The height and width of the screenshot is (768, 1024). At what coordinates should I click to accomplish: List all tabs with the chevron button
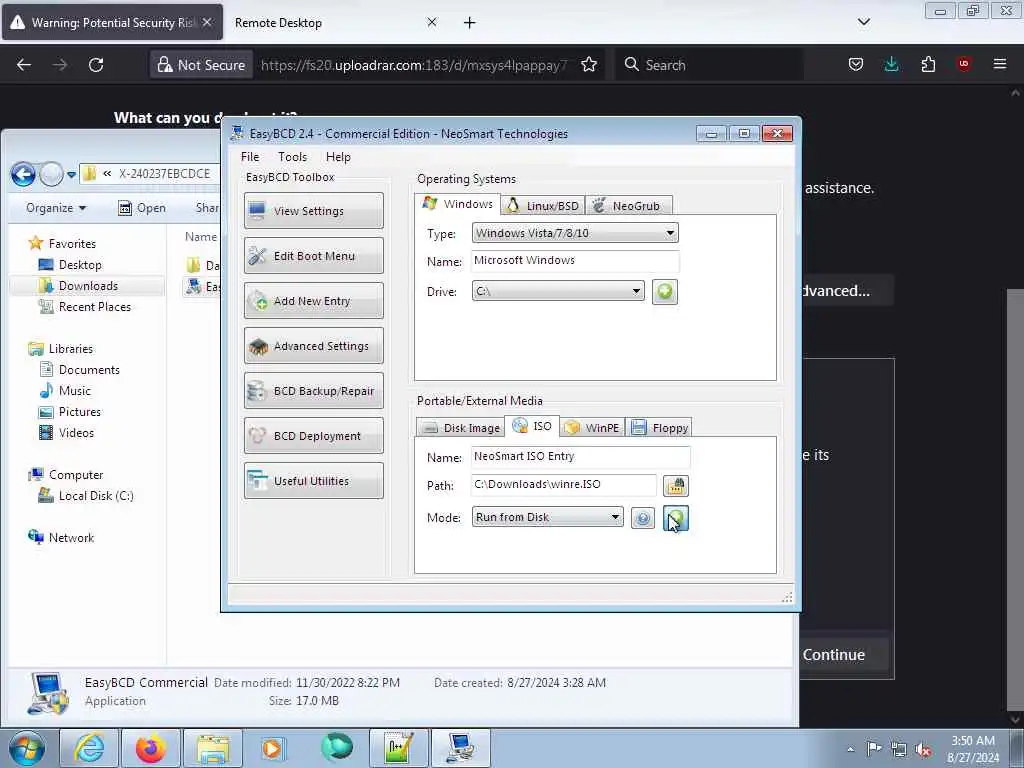pos(863,22)
